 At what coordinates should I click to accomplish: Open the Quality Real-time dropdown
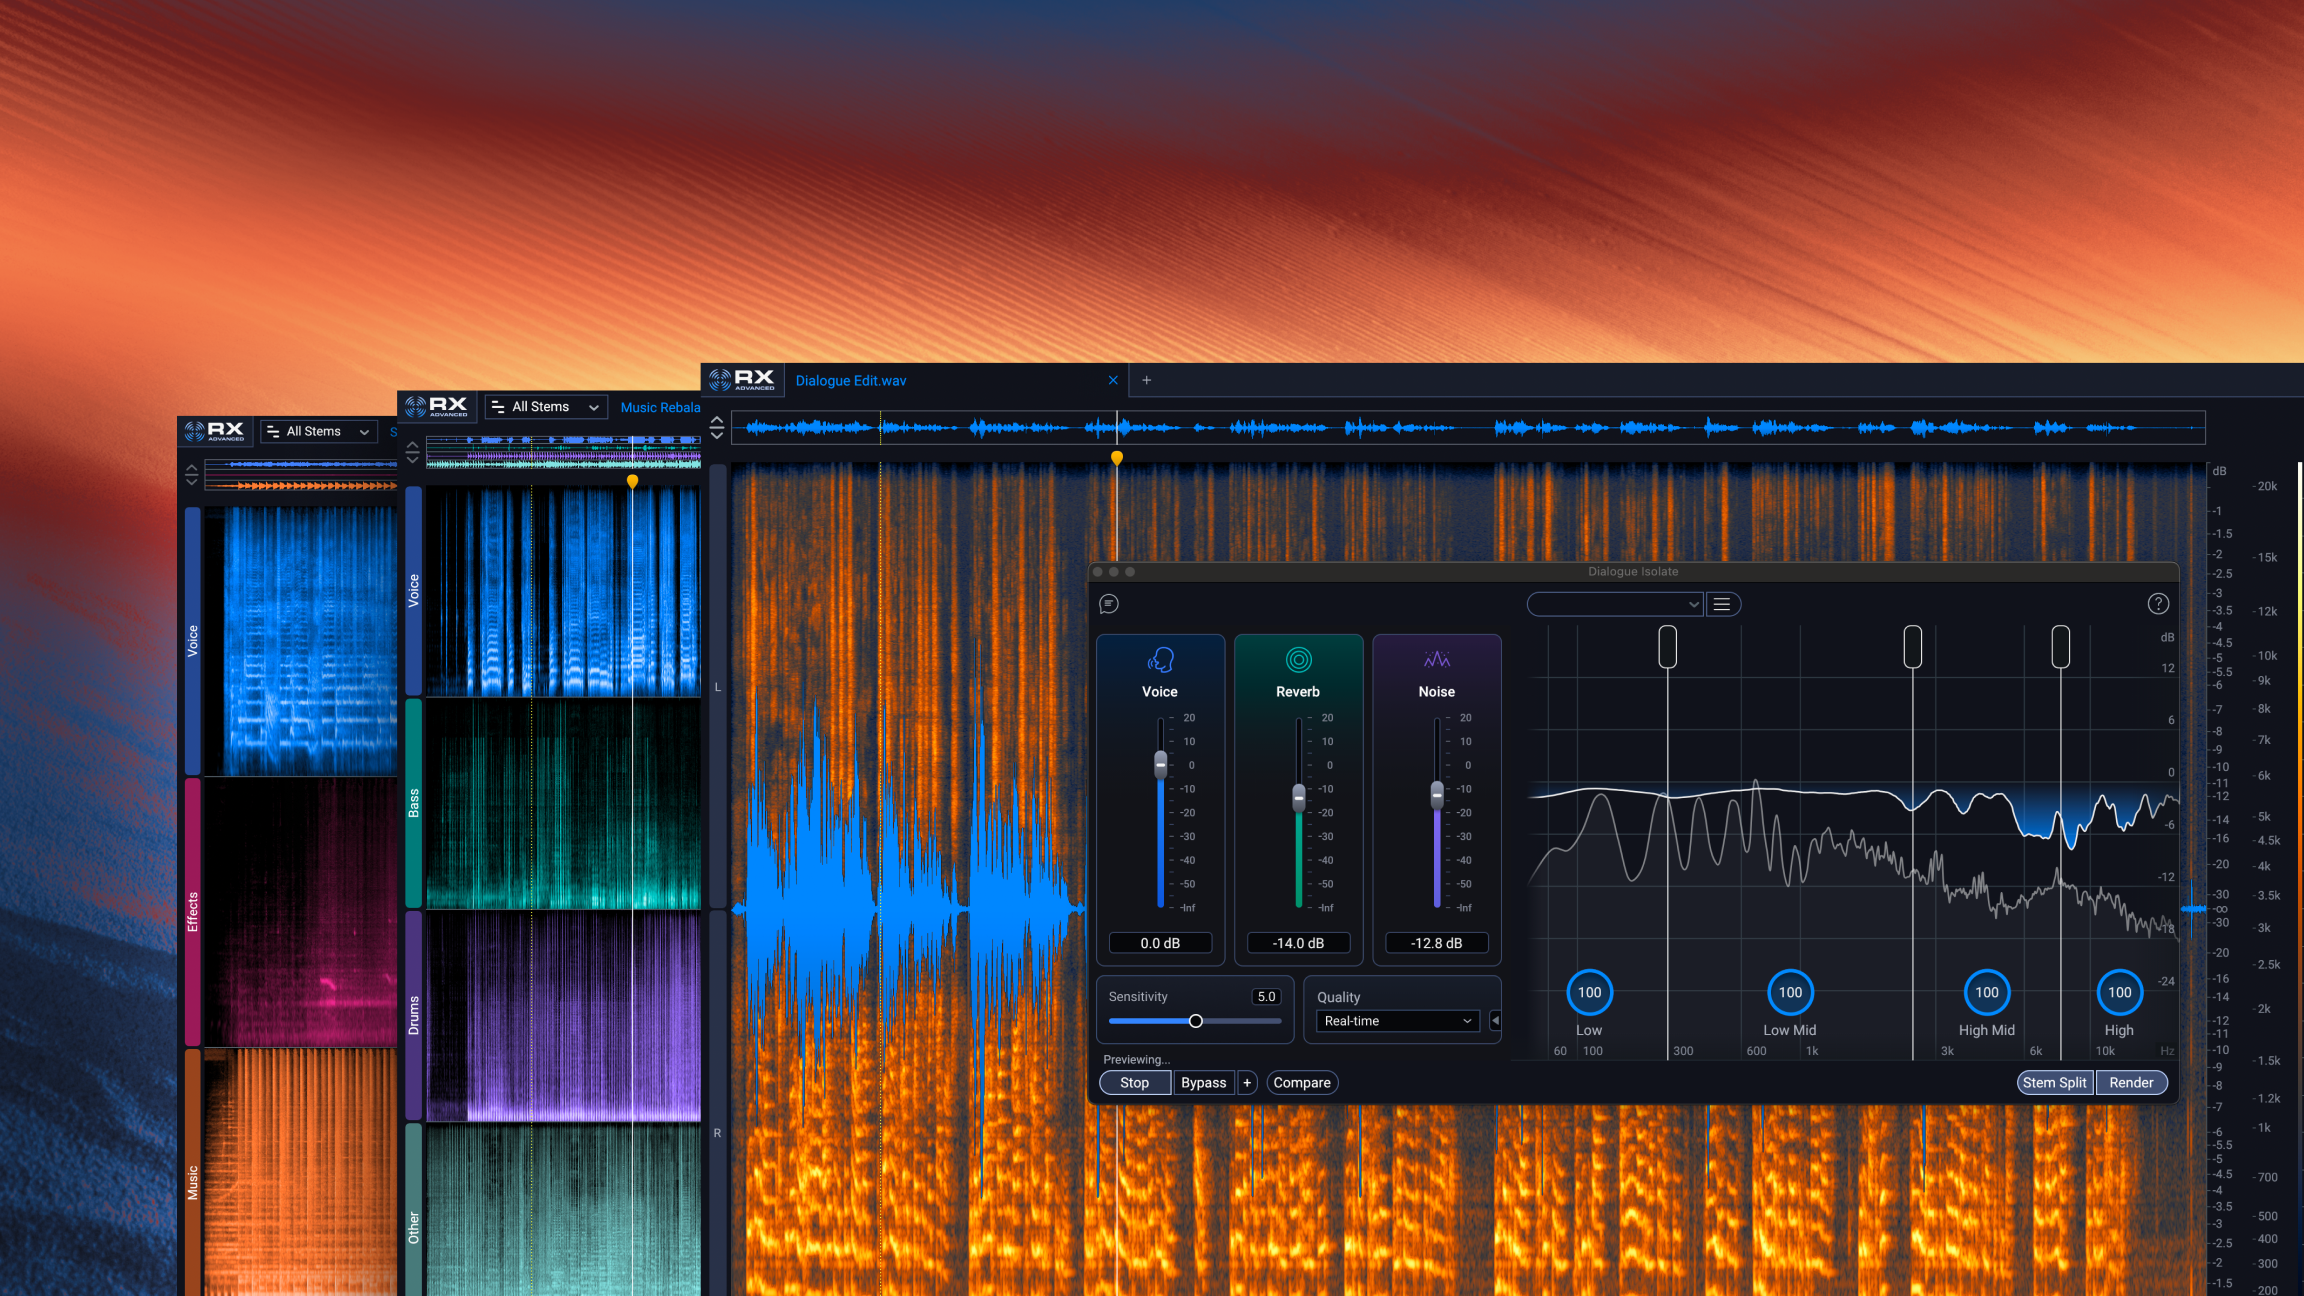tap(1397, 1021)
